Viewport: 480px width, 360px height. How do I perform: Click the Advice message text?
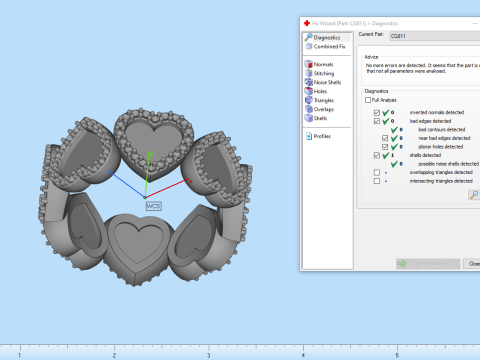pyautogui.click(x=423, y=68)
